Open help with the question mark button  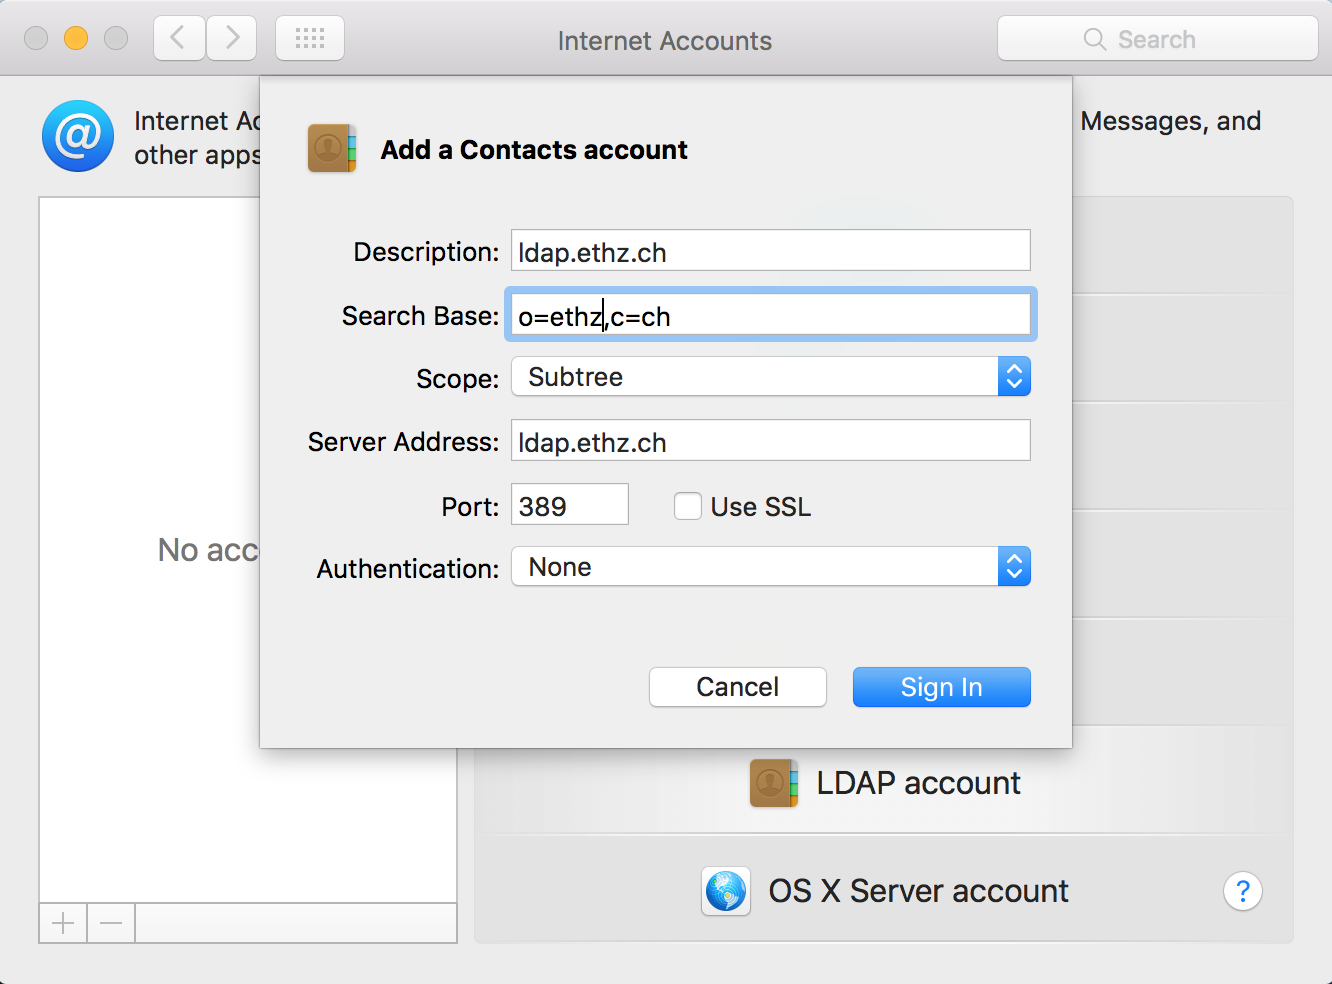(x=1243, y=891)
